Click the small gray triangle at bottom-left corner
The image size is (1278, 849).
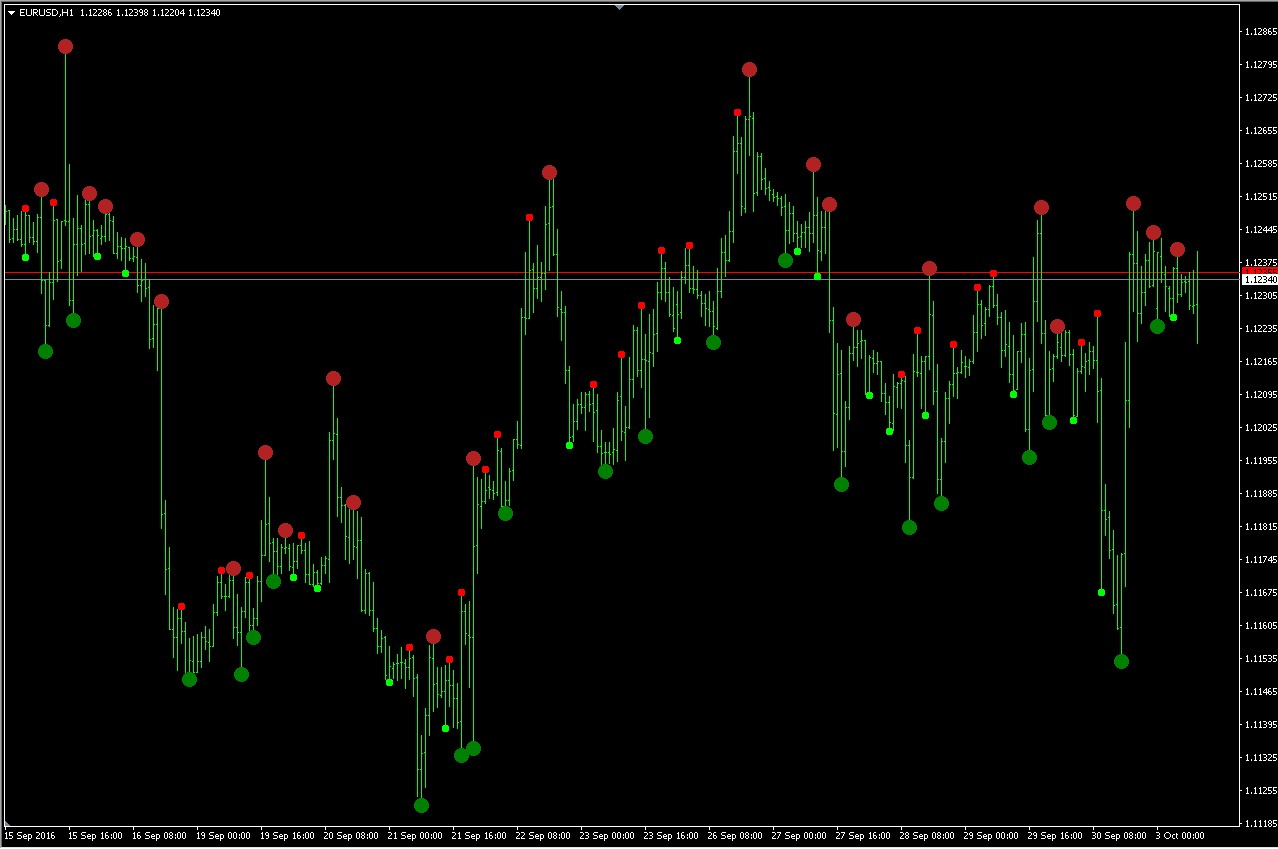coord(8,822)
